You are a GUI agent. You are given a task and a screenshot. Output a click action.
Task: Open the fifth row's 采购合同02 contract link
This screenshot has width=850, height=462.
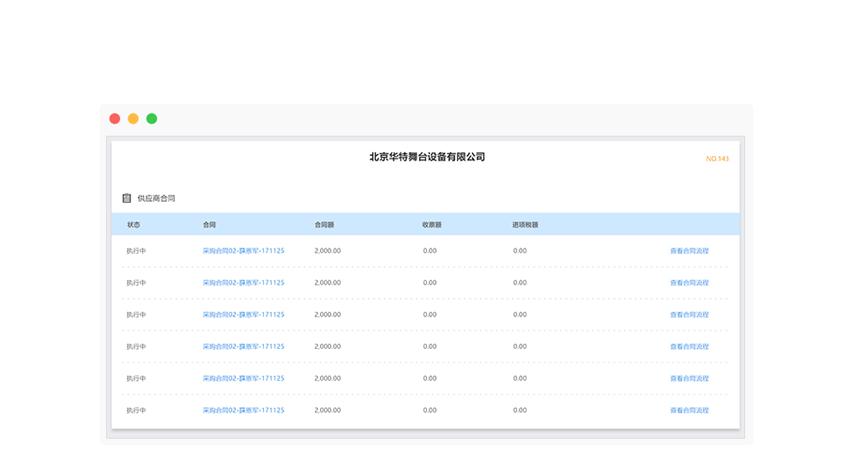[x=243, y=379]
